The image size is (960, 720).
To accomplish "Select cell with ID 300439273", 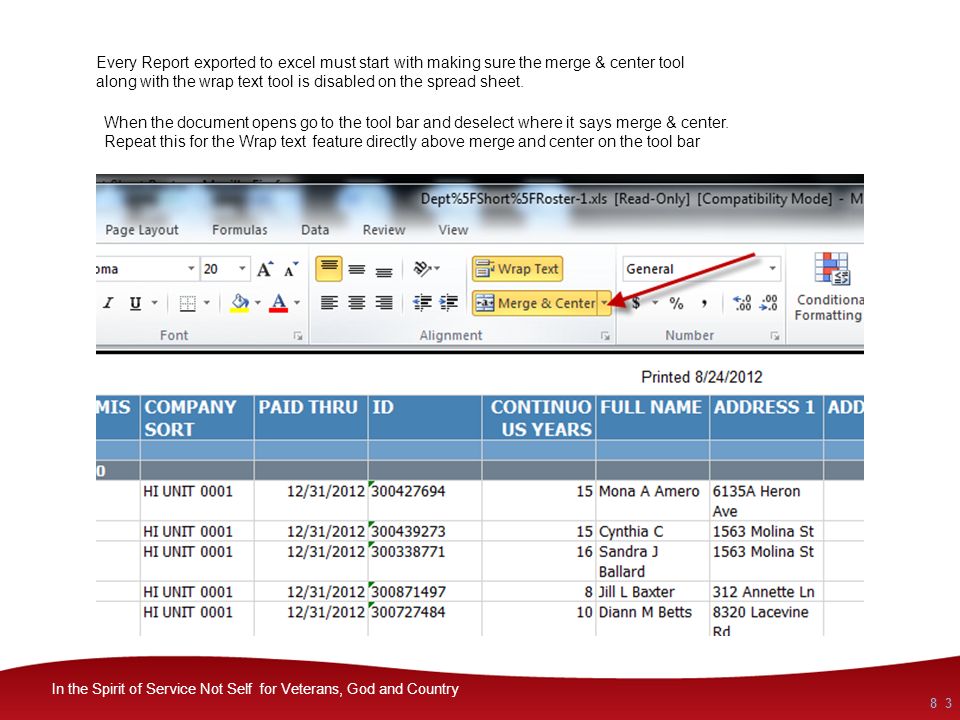I will pyautogui.click(x=425, y=531).
